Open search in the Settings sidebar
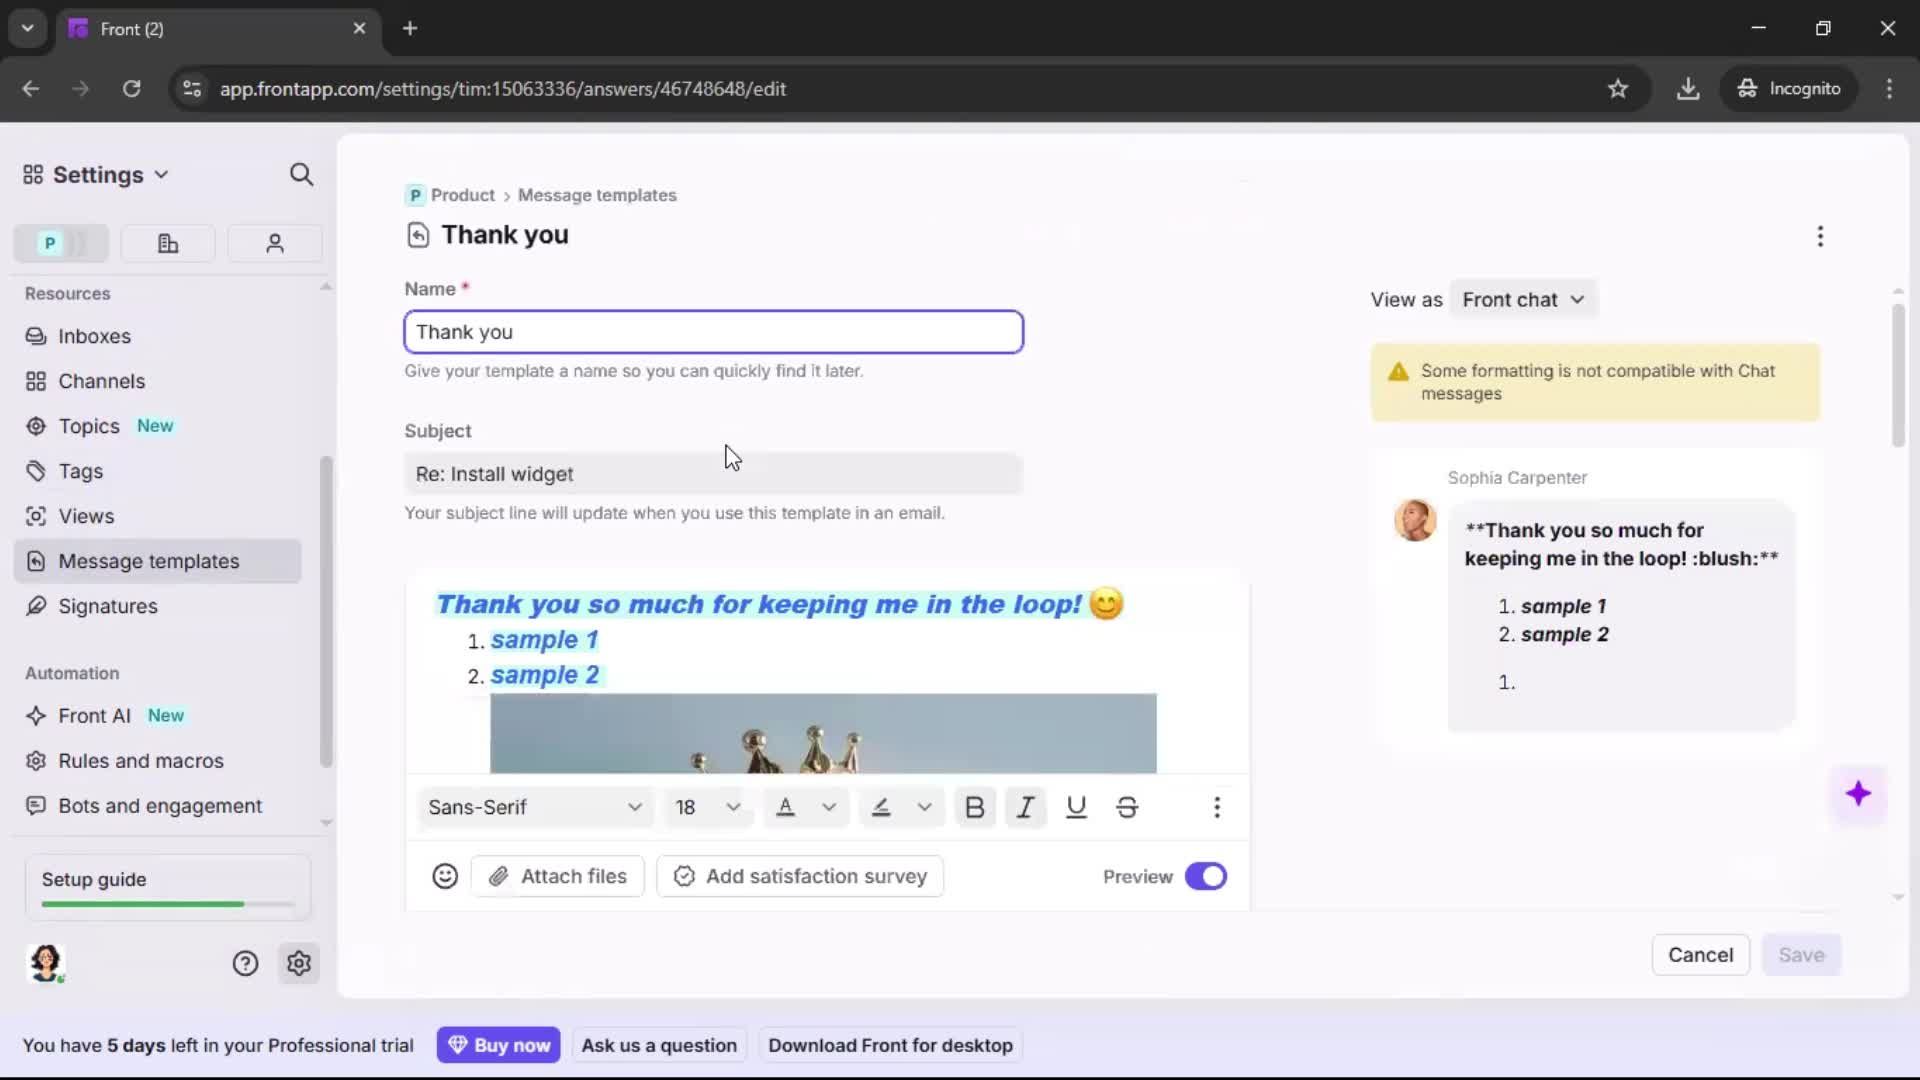1920x1080 pixels. [301, 174]
